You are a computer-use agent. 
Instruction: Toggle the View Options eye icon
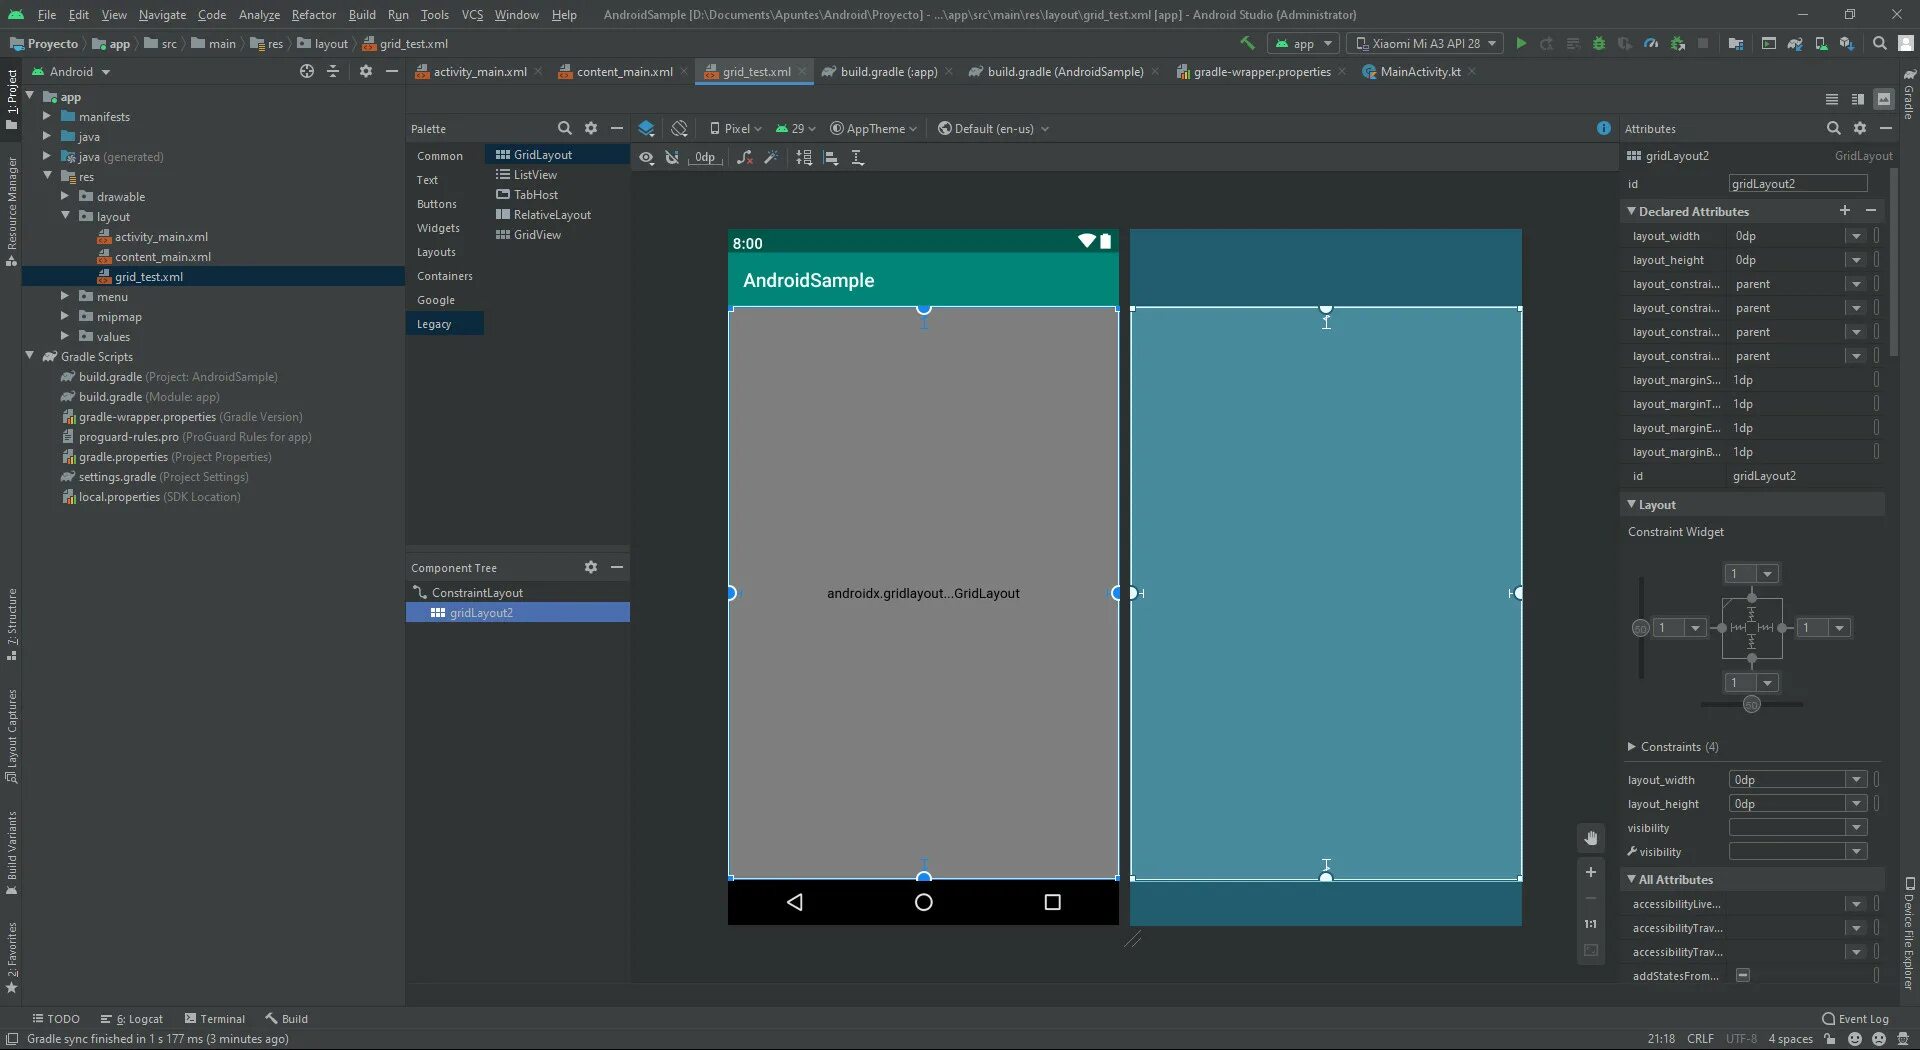pos(647,158)
